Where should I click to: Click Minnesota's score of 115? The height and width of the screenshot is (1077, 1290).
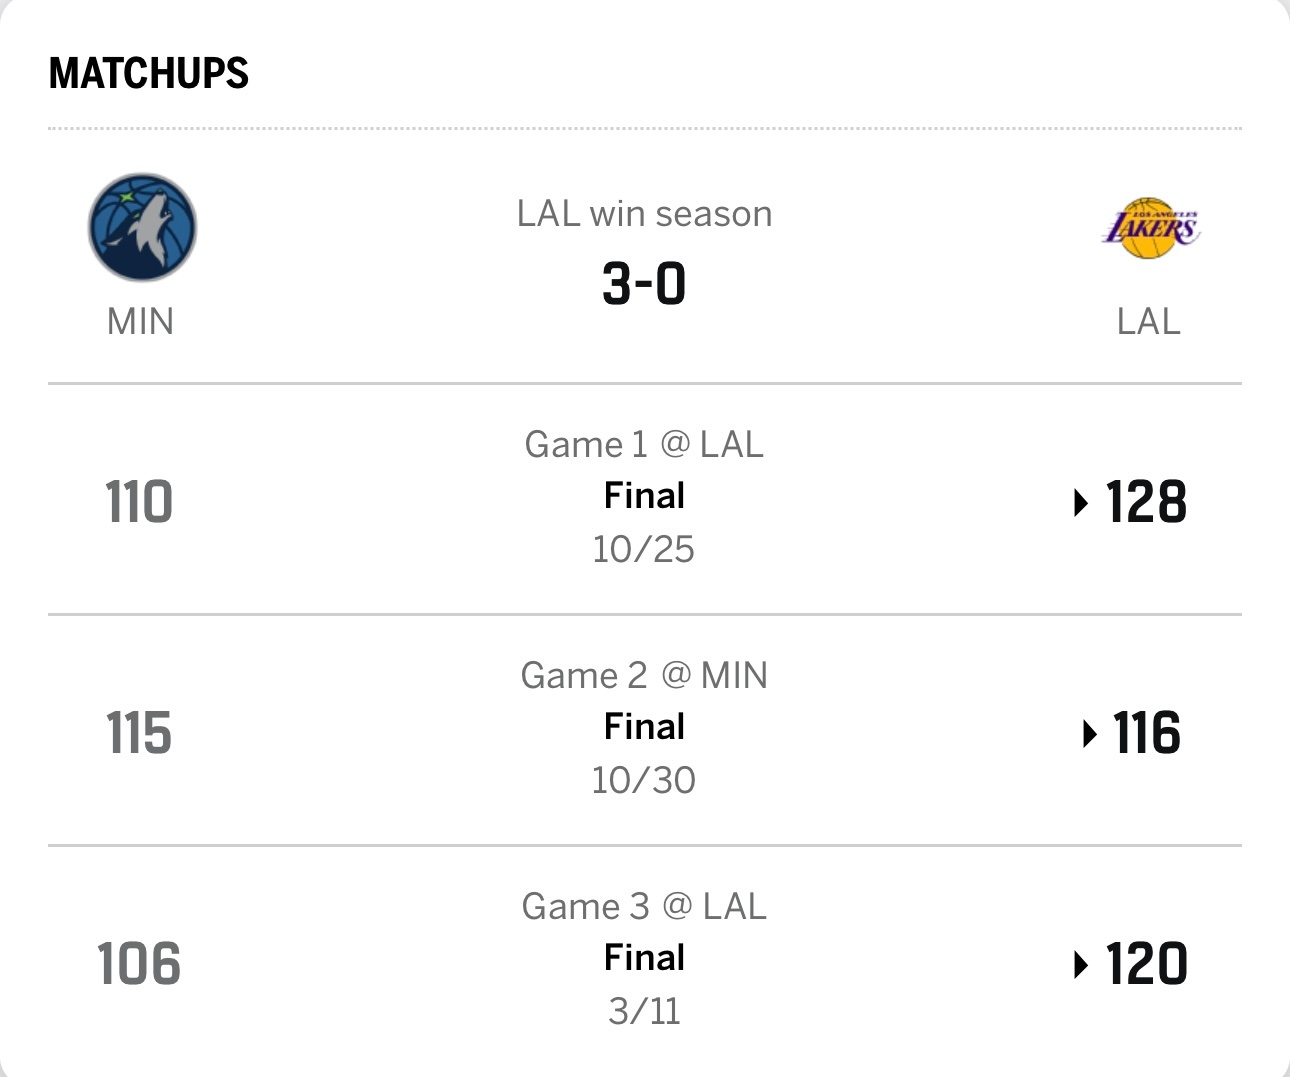click(139, 733)
